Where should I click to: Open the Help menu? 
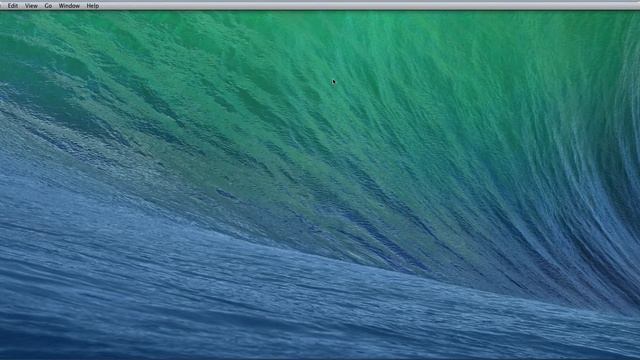click(x=93, y=6)
